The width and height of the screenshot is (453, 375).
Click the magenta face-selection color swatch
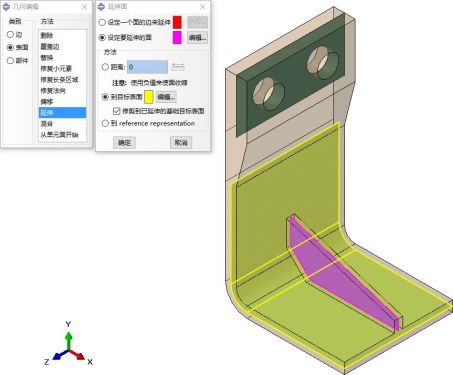point(177,37)
